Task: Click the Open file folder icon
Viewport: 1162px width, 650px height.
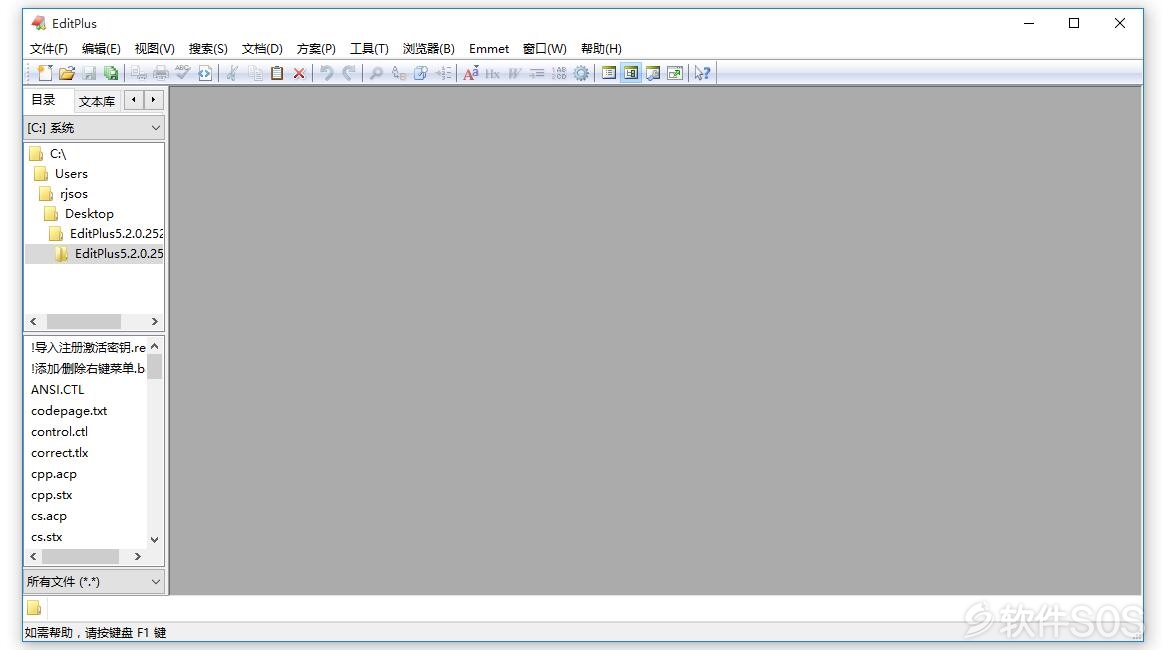Action: click(x=67, y=73)
